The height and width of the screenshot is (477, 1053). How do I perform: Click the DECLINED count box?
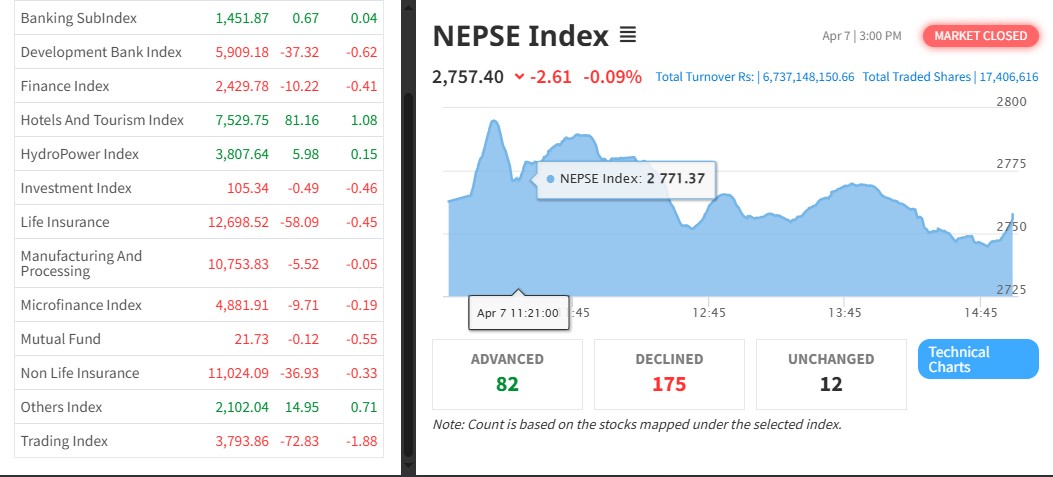point(669,373)
